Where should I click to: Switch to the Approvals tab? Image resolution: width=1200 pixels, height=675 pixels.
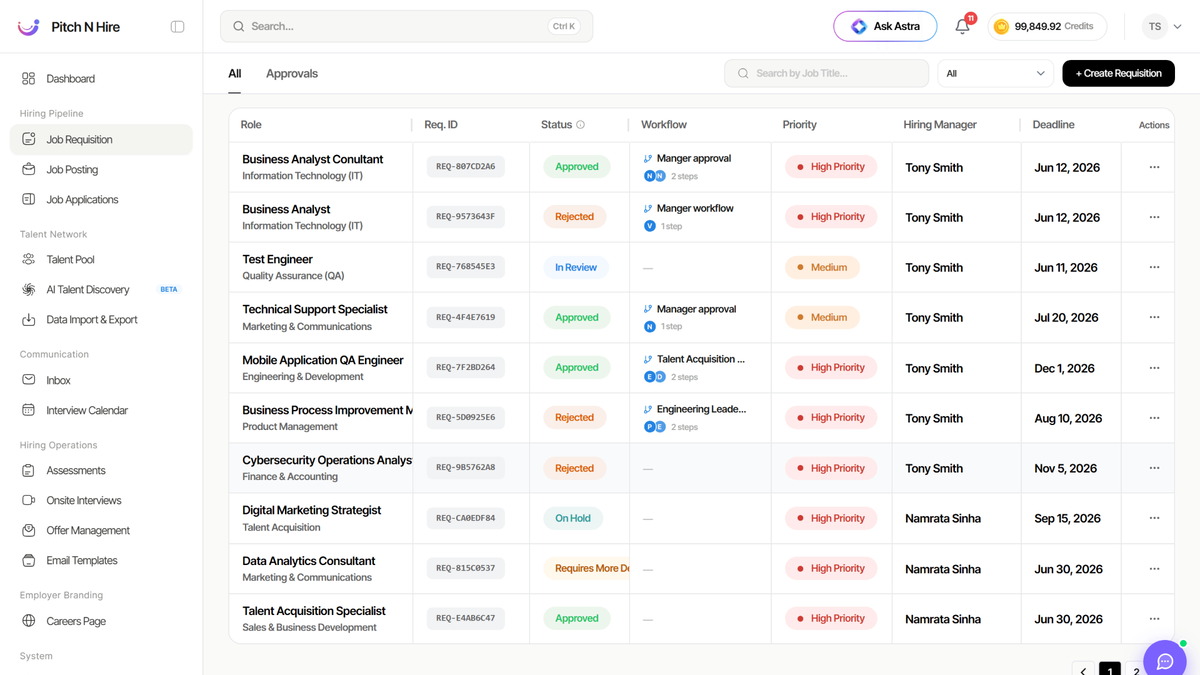pyautogui.click(x=292, y=73)
